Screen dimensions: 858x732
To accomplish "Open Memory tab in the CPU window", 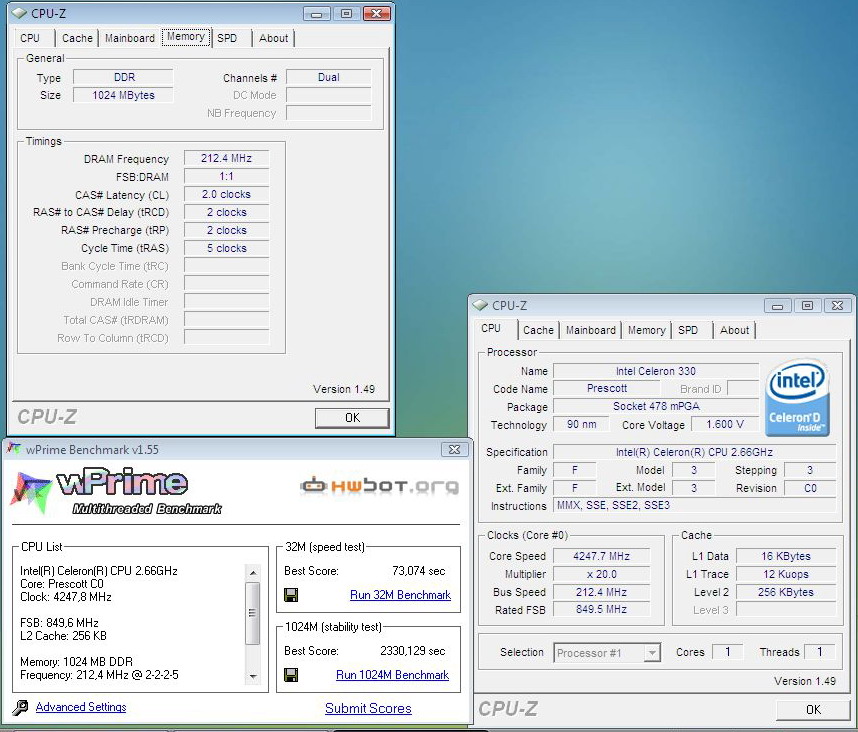I will point(646,330).
